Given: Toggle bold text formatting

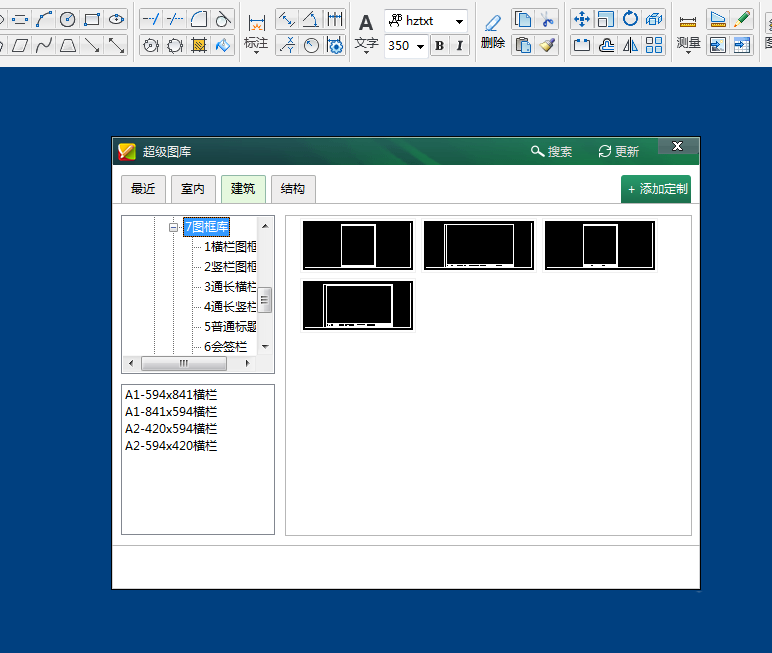Looking at the screenshot, I should pos(439,46).
